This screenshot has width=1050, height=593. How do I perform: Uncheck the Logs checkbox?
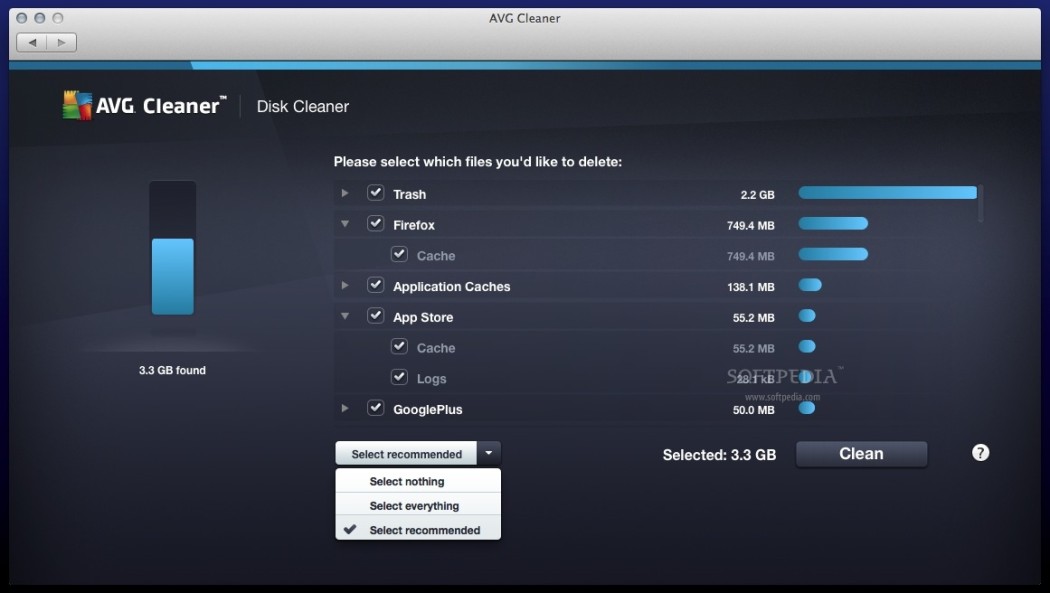point(399,377)
